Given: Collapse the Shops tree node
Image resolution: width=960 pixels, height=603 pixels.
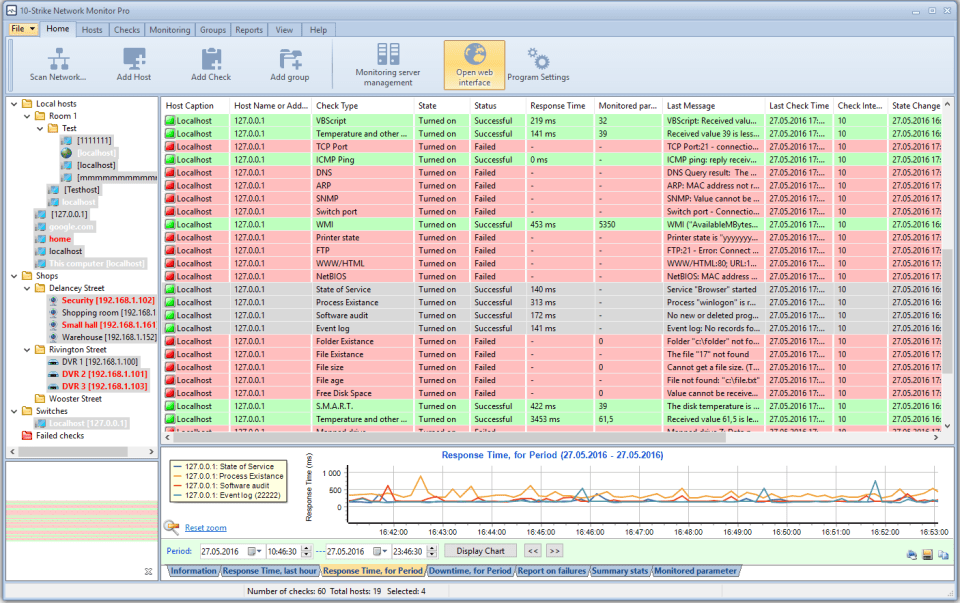Looking at the screenshot, I should pyautogui.click(x=14, y=276).
